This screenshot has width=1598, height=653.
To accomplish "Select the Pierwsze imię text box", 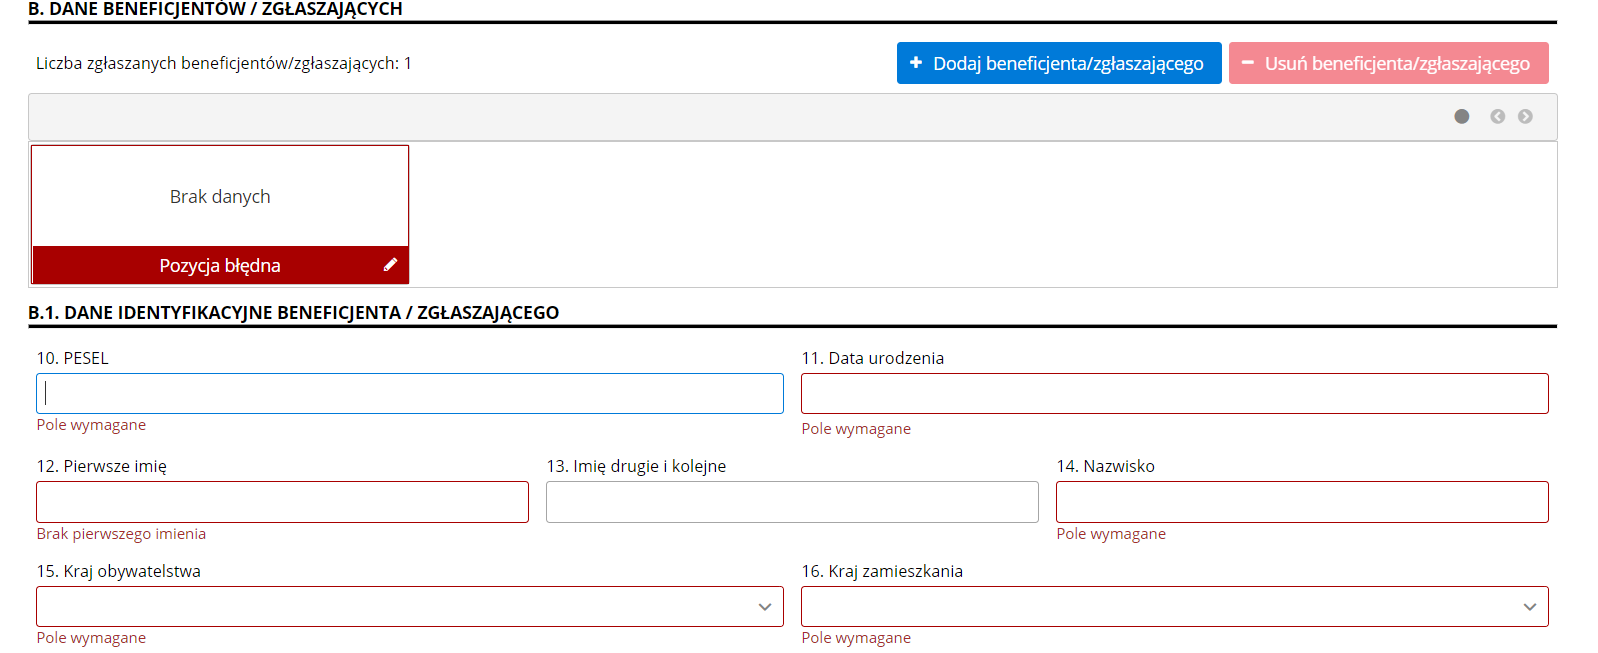I will pyautogui.click(x=282, y=502).
